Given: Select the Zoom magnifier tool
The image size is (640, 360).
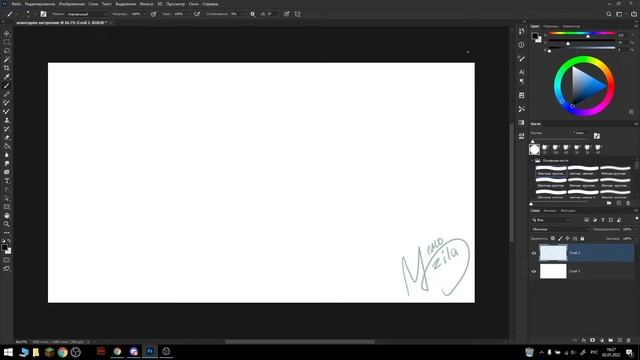Looking at the screenshot, I should tap(7, 224).
